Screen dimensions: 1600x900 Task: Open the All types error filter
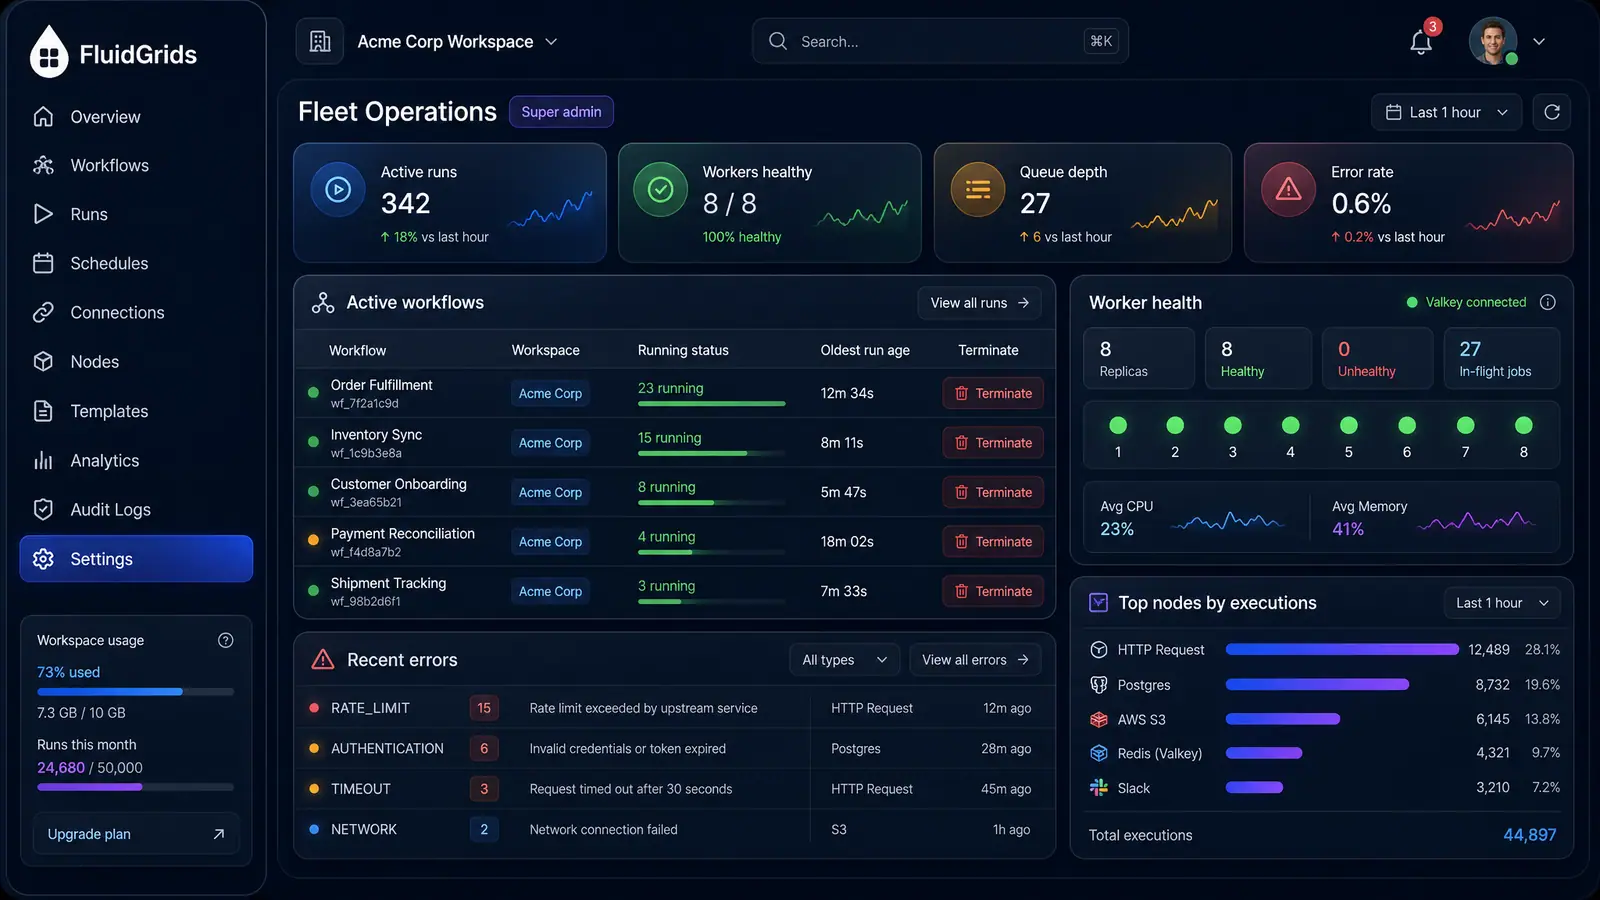click(844, 660)
